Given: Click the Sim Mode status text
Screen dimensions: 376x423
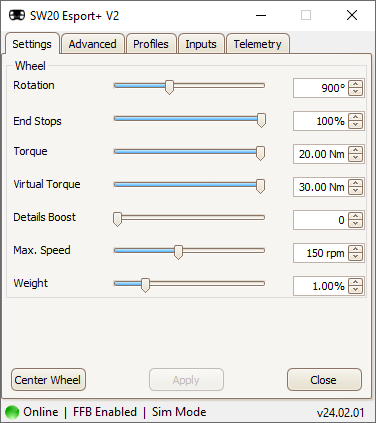Looking at the screenshot, I should tap(179, 412).
